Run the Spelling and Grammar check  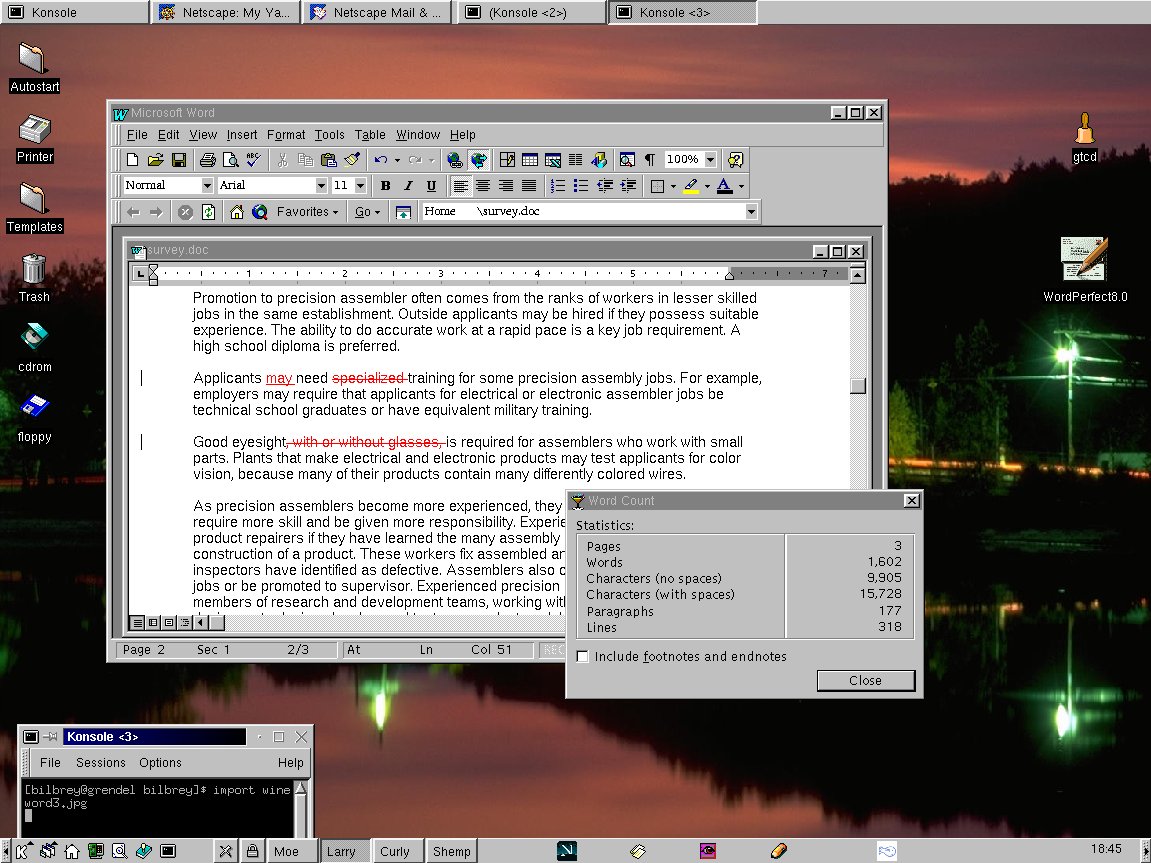tap(253, 160)
